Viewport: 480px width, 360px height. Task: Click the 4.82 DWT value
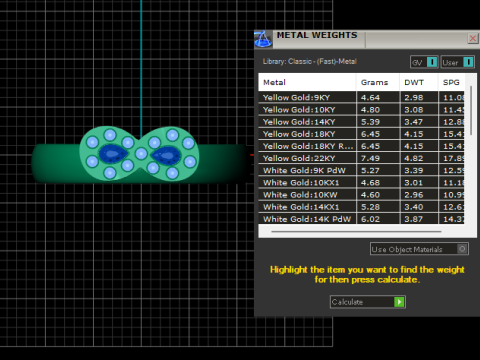414,158
